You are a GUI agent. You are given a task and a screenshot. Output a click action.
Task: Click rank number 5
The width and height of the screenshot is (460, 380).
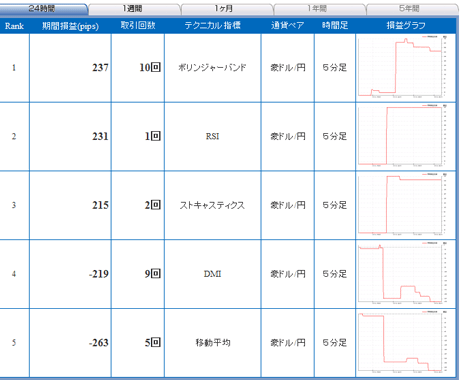(x=14, y=343)
